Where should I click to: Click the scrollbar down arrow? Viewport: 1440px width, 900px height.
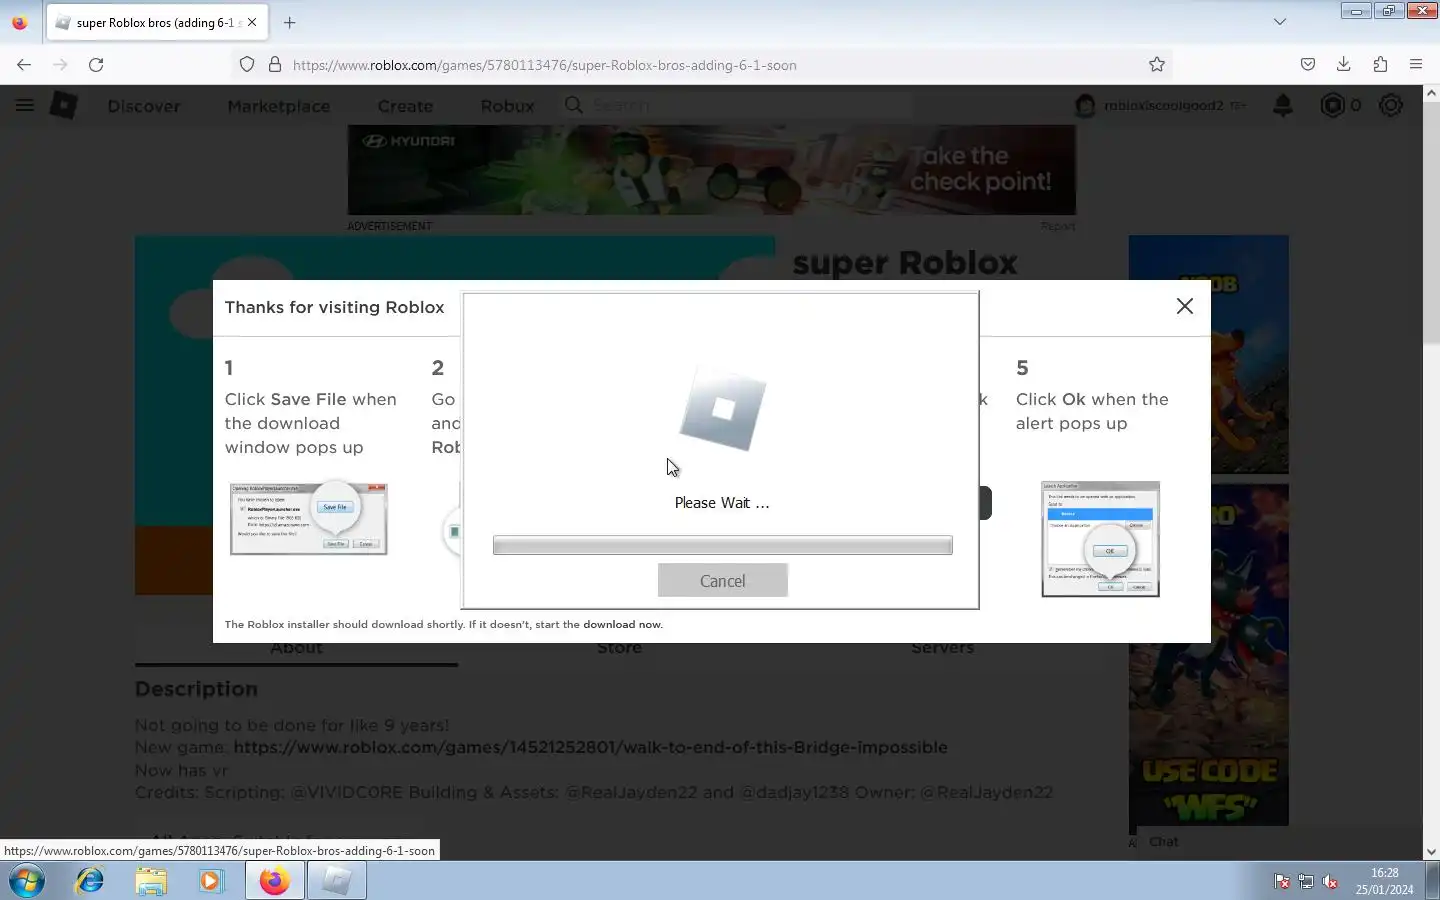(1431, 852)
